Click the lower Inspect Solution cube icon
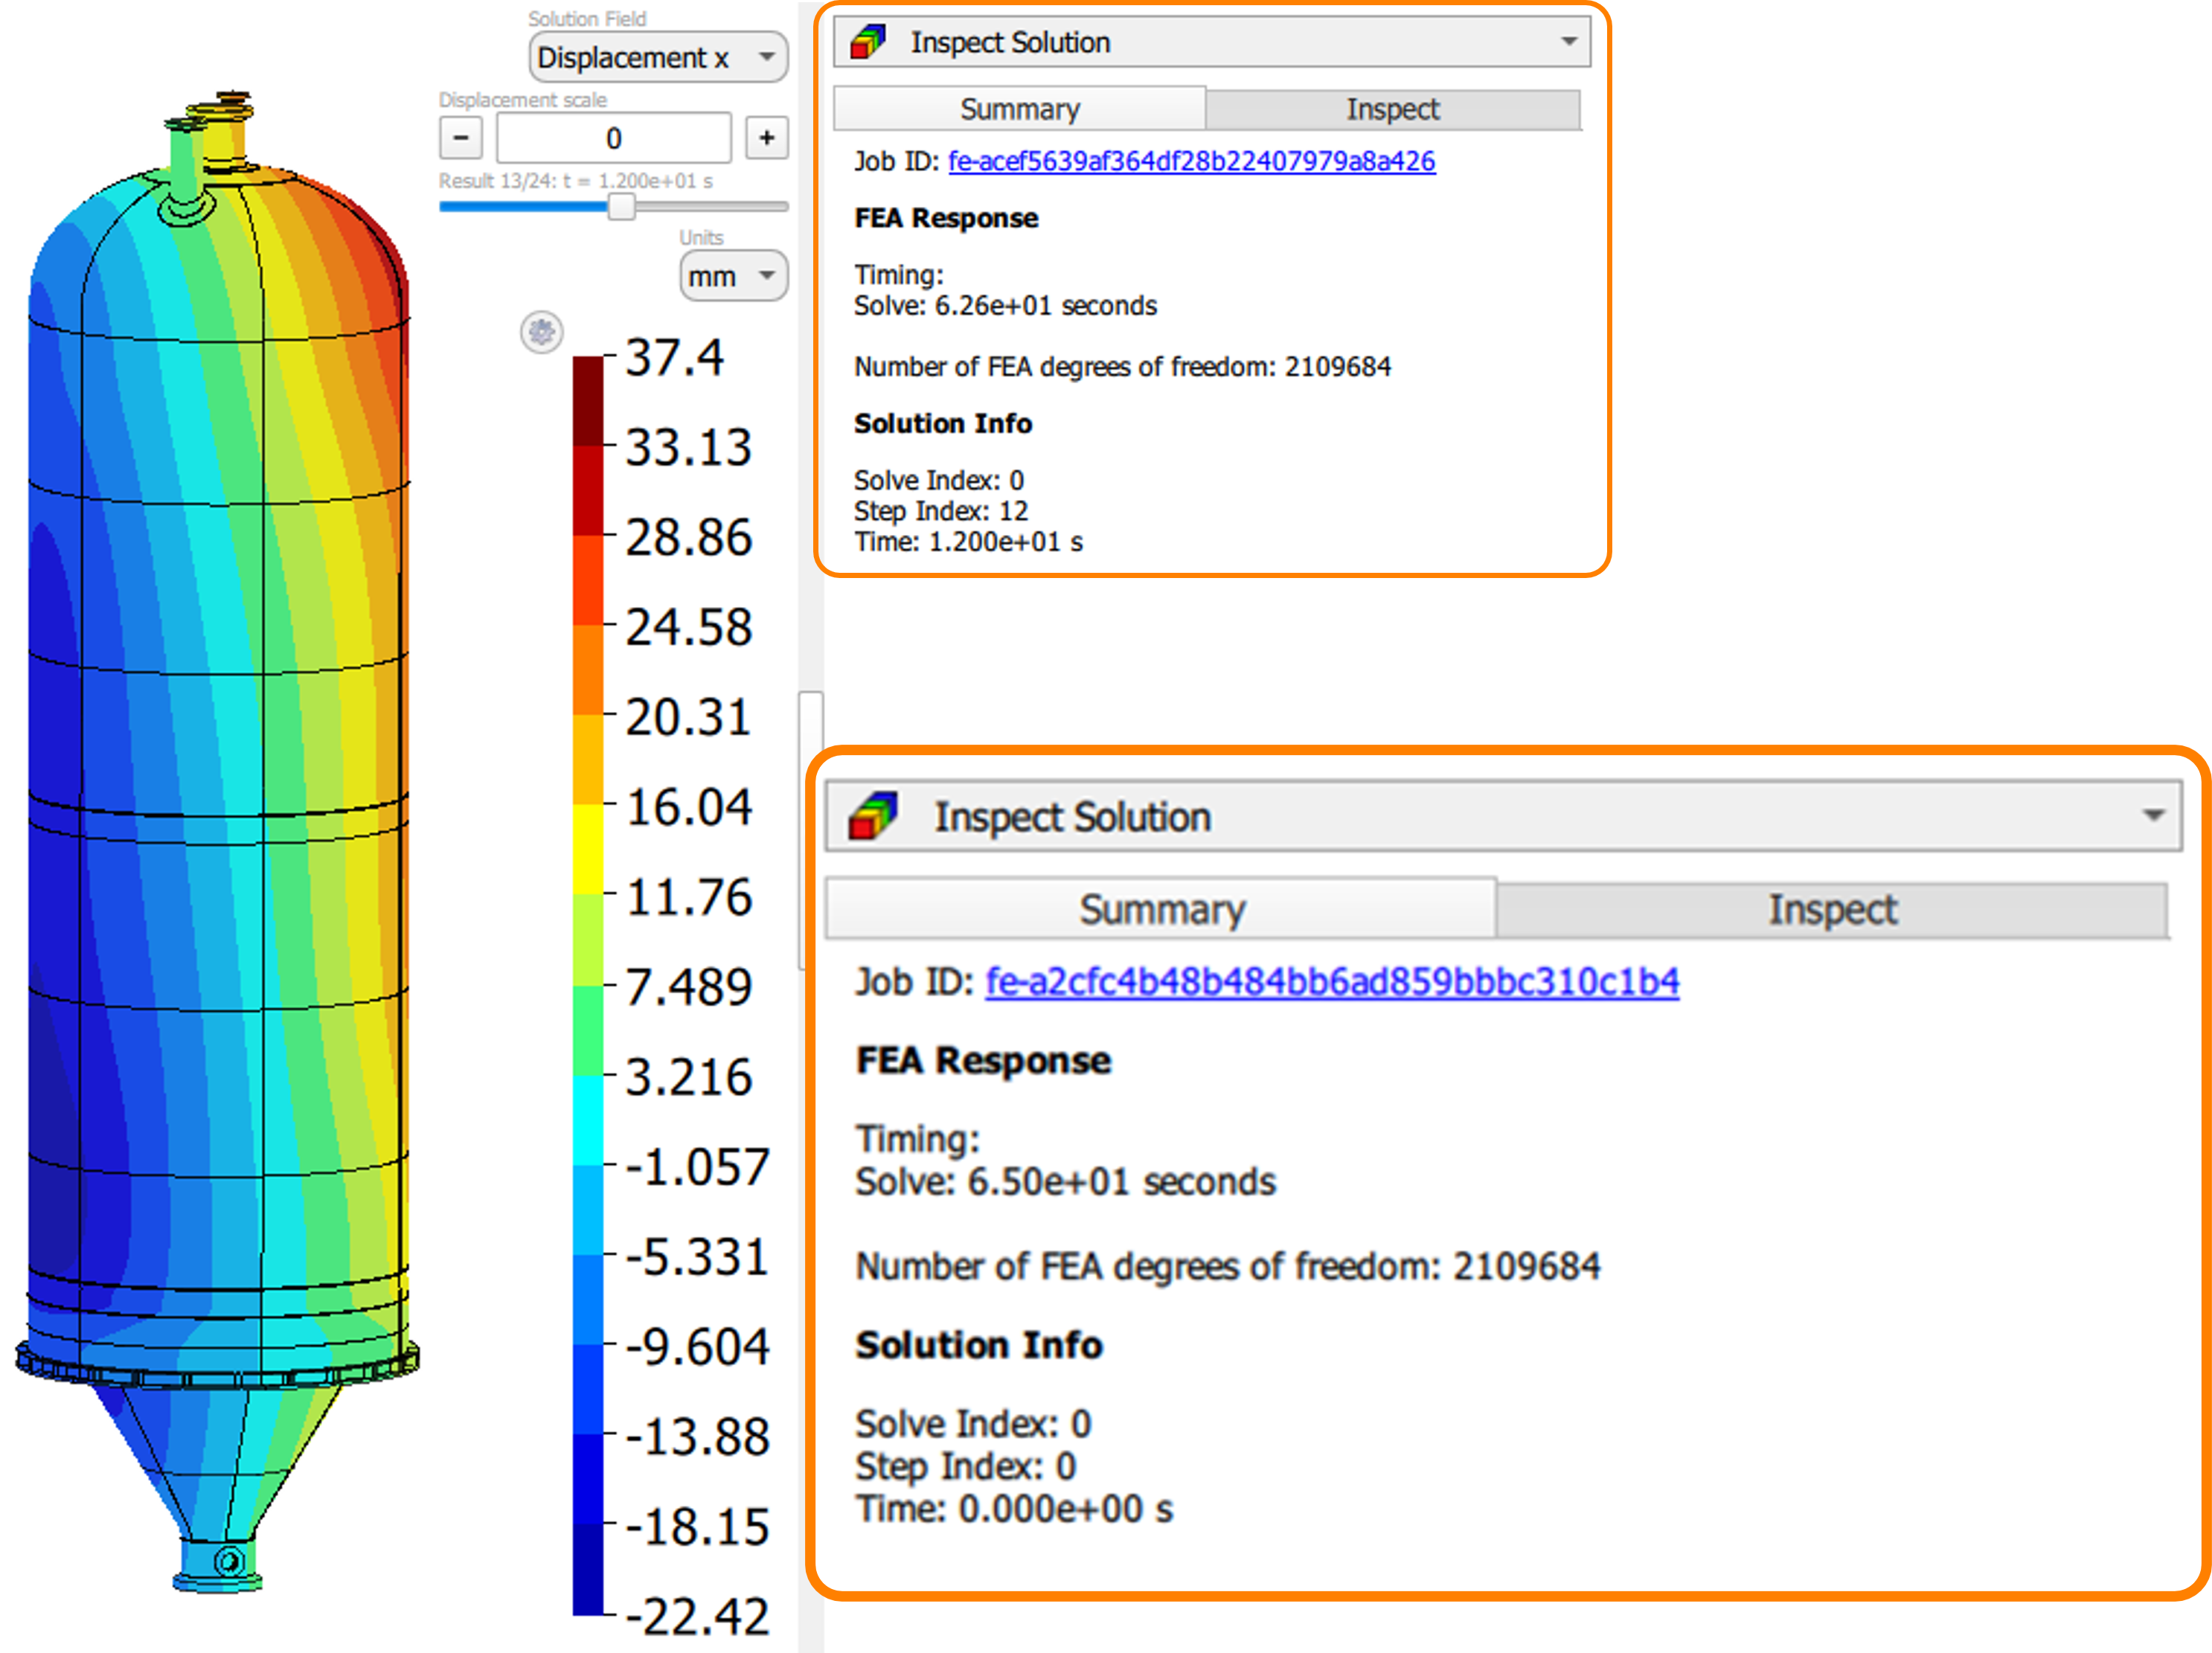The image size is (2212, 1653). [873, 816]
